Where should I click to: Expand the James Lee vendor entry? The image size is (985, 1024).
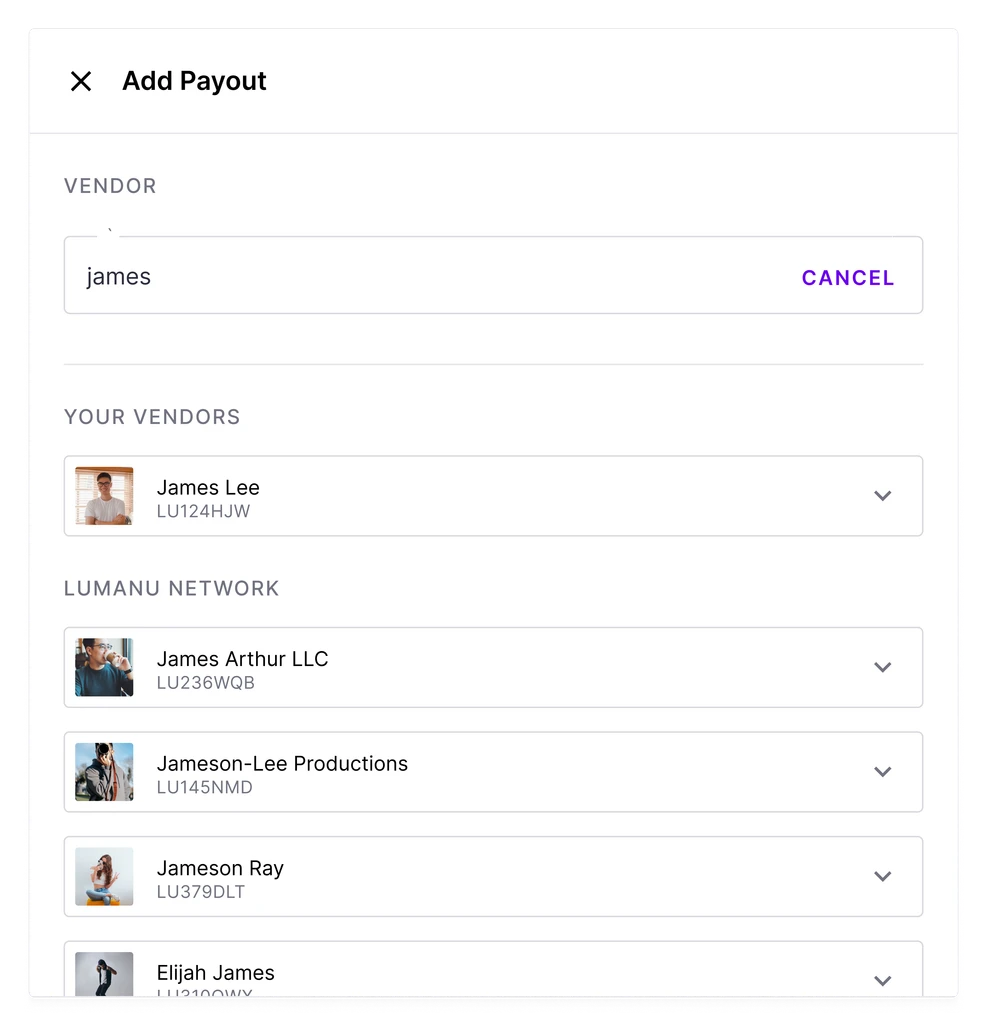pos(883,495)
